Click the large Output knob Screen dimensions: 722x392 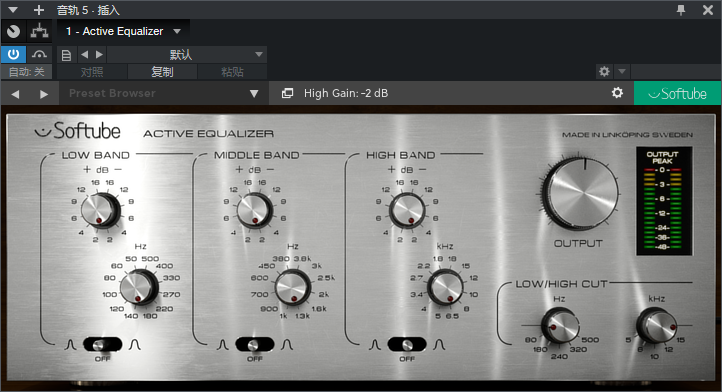coord(581,193)
